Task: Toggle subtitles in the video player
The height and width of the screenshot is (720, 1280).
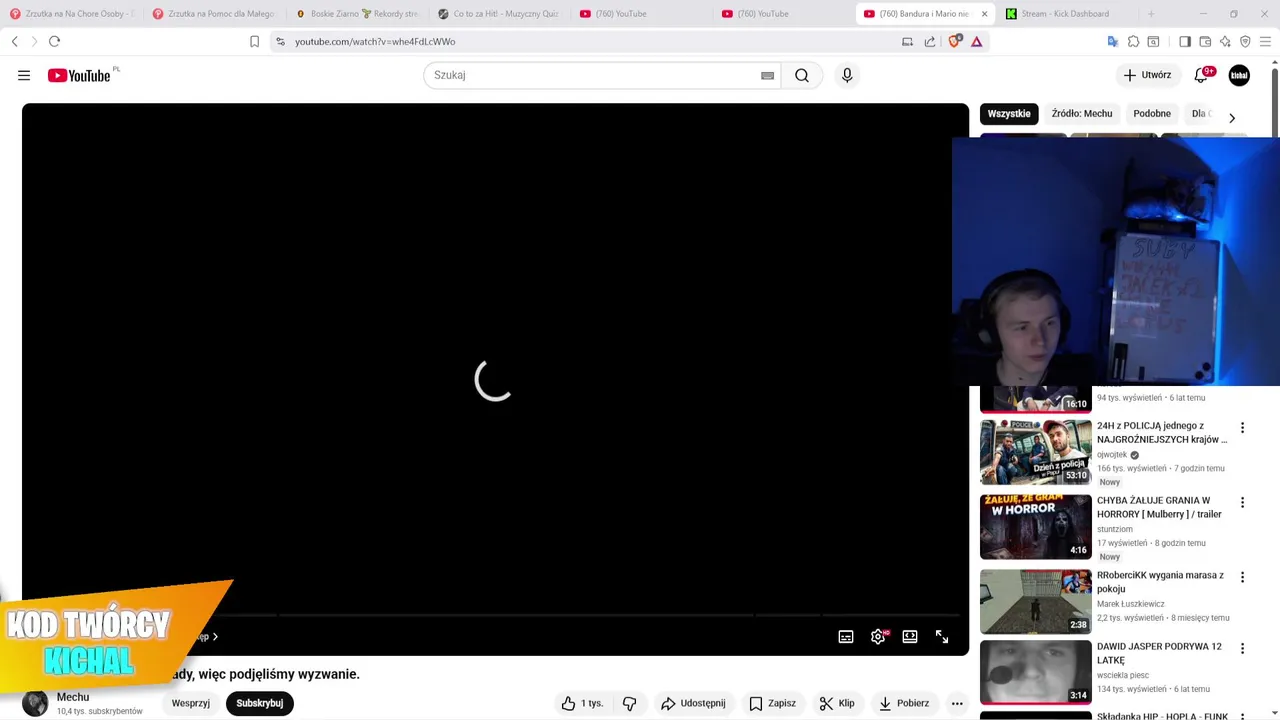Action: click(846, 637)
